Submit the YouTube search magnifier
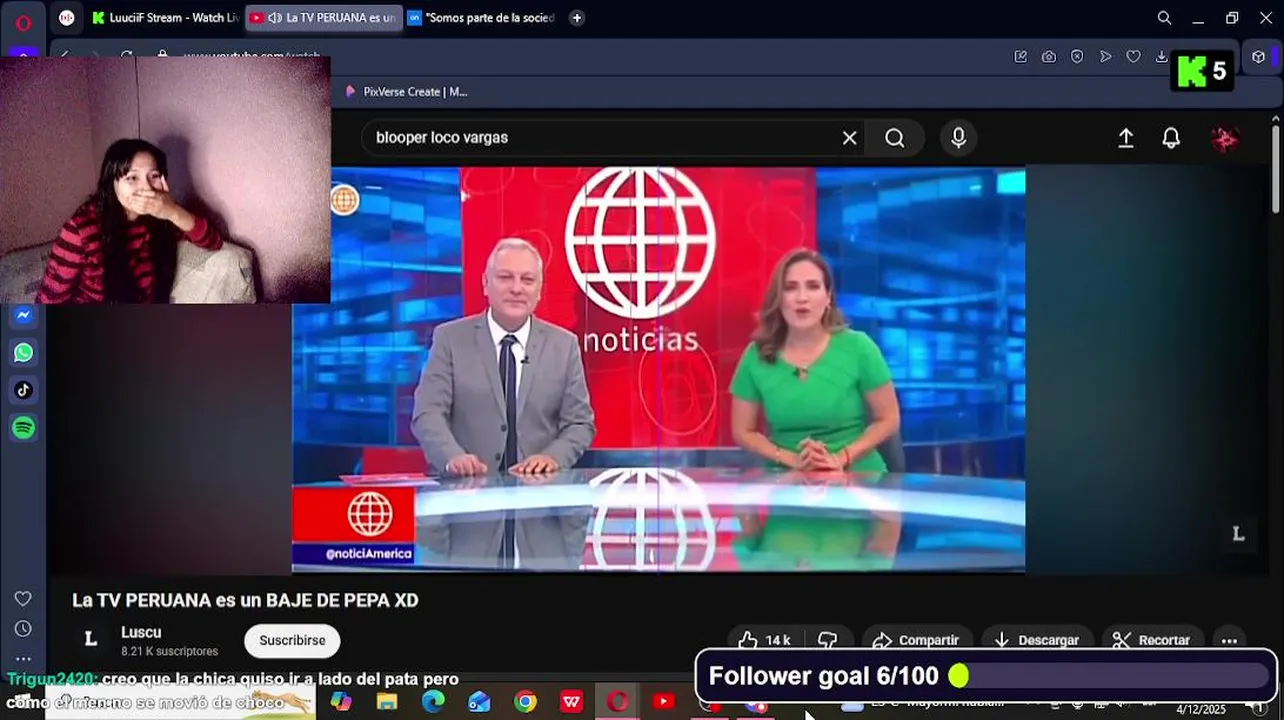Image resolution: width=1284 pixels, height=720 pixels. tap(895, 138)
